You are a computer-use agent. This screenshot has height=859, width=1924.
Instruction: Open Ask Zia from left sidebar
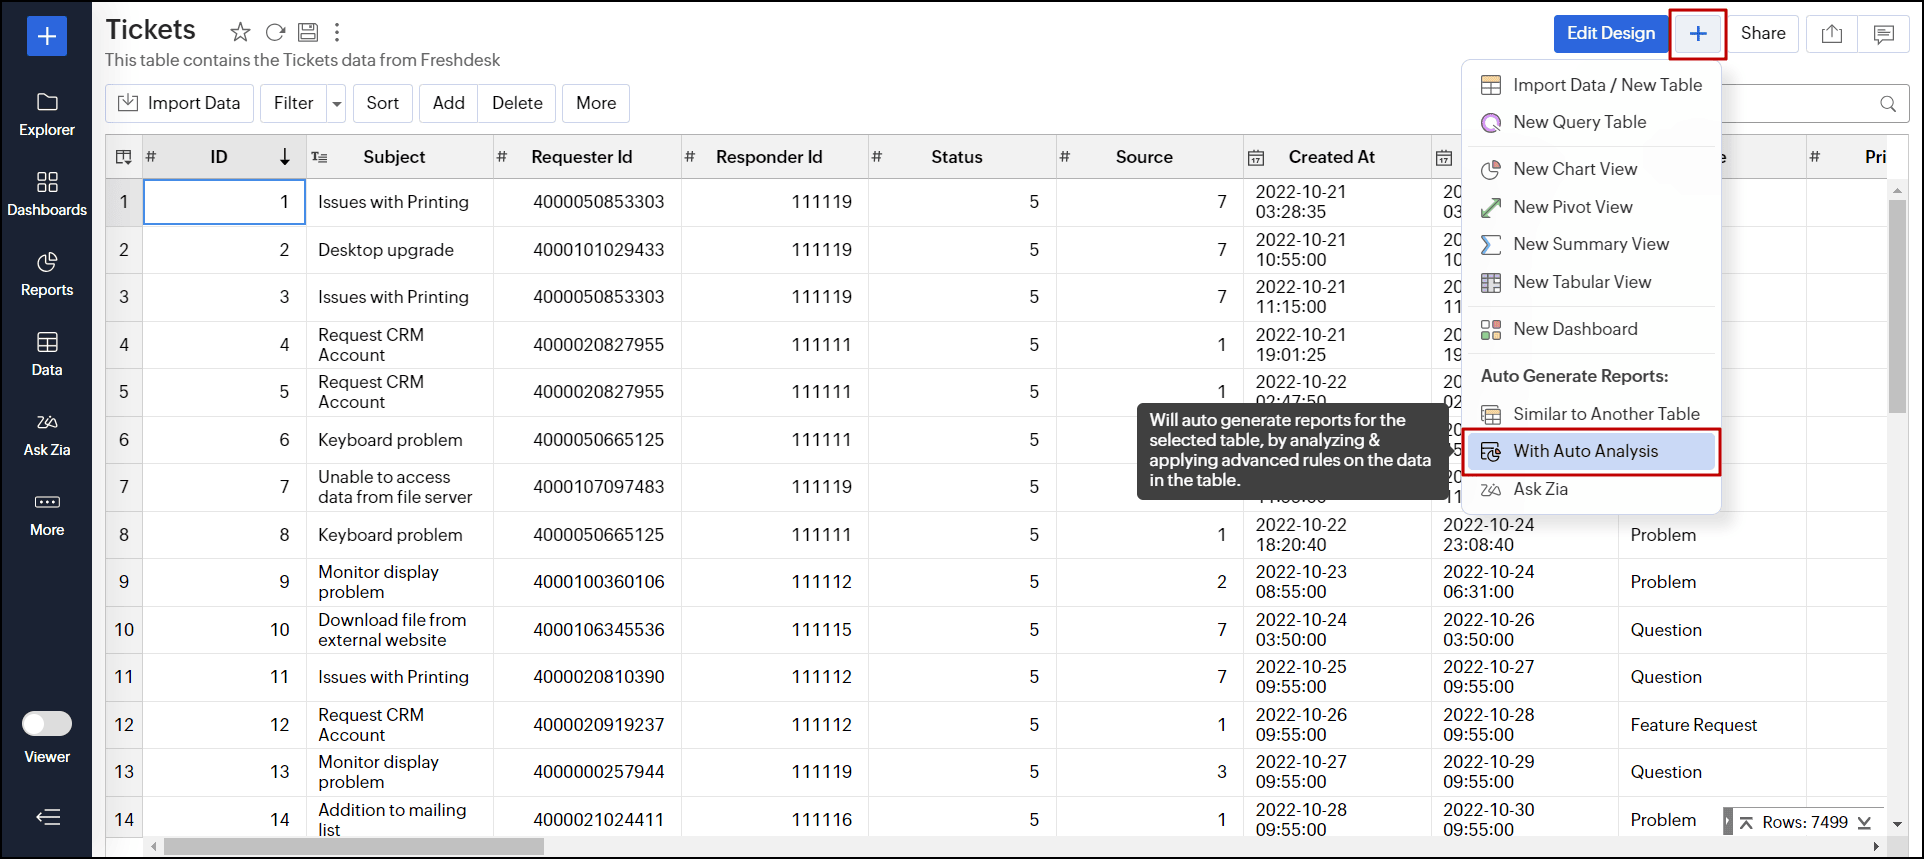(x=47, y=434)
